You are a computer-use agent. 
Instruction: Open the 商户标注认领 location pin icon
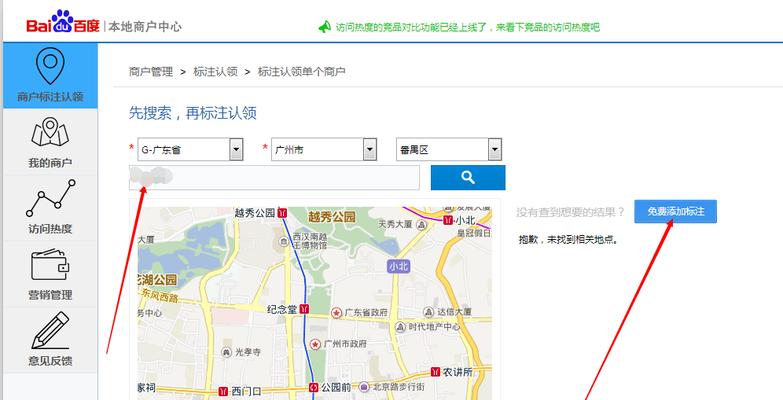[x=50, y=66]
